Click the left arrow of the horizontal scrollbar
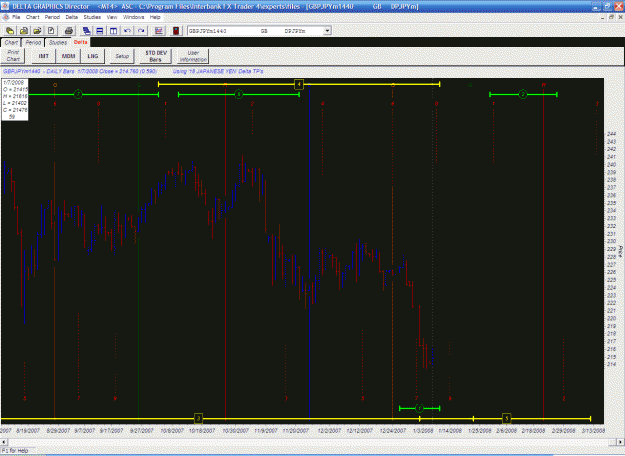 click(x=4, y=442)
